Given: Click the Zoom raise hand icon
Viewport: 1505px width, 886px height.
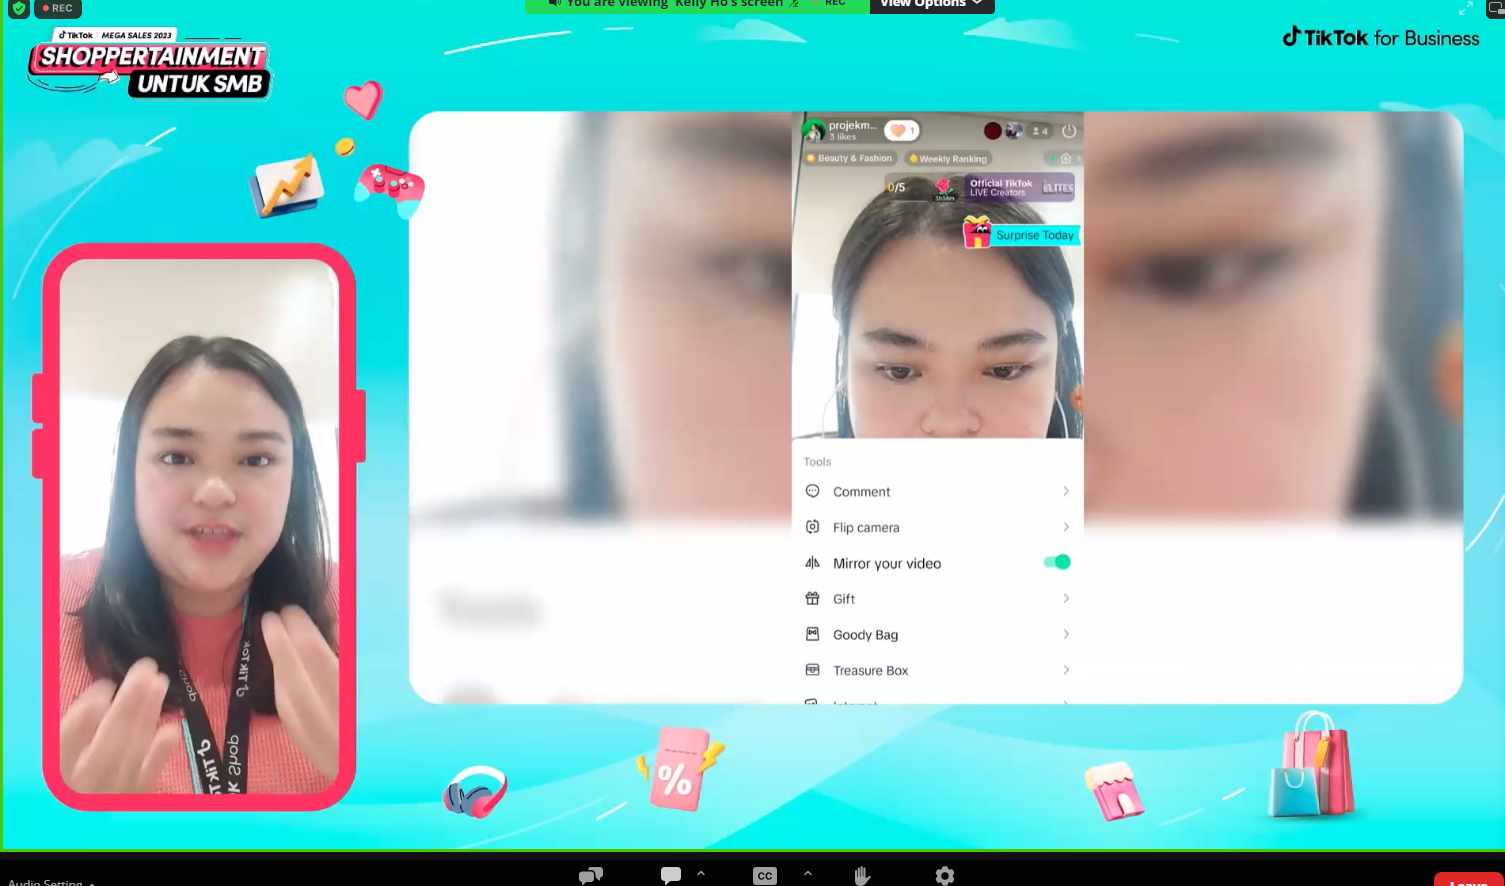Looking at the screenshot, I should (x=862, y=876).
